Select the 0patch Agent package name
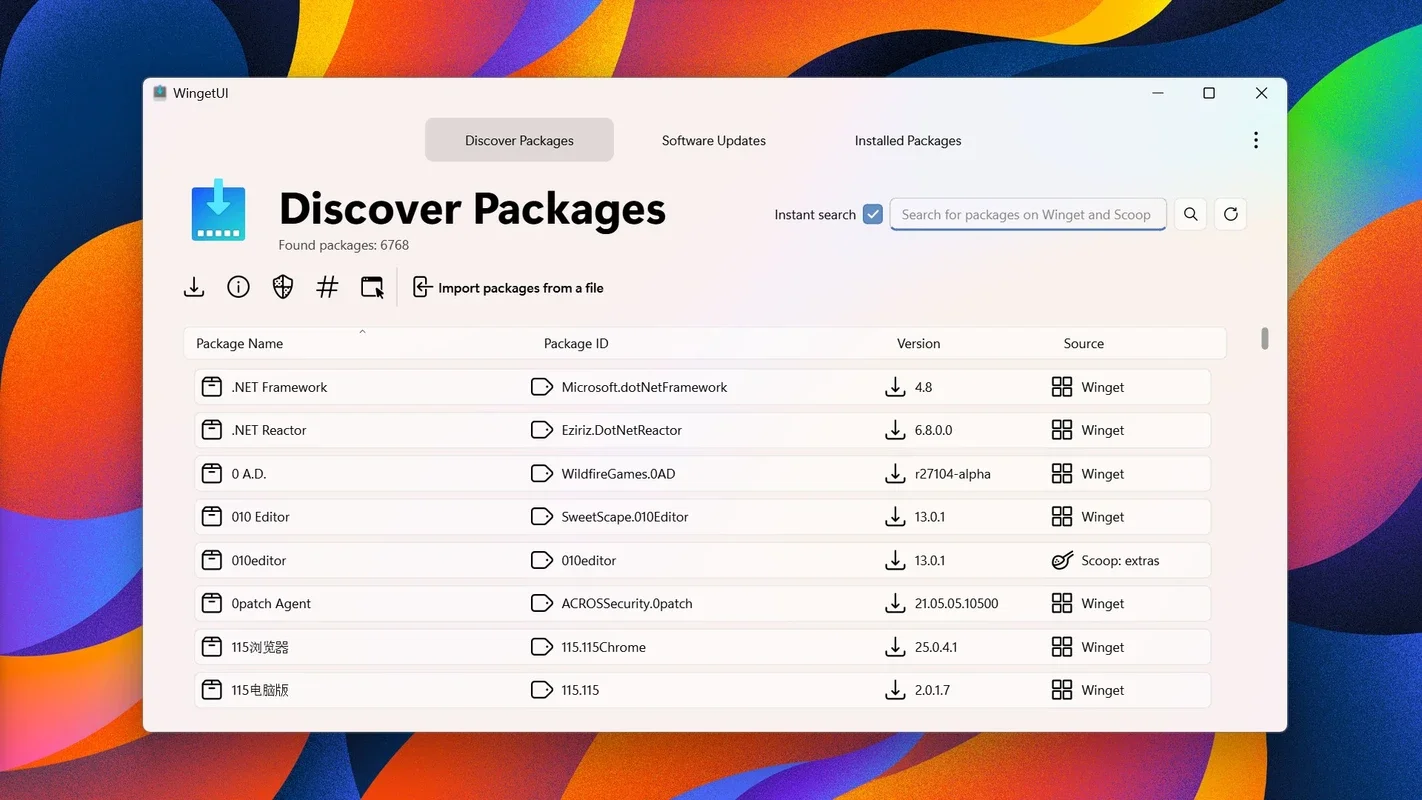The height and width of the screenshot is (800, 1422). pos(271,604)
